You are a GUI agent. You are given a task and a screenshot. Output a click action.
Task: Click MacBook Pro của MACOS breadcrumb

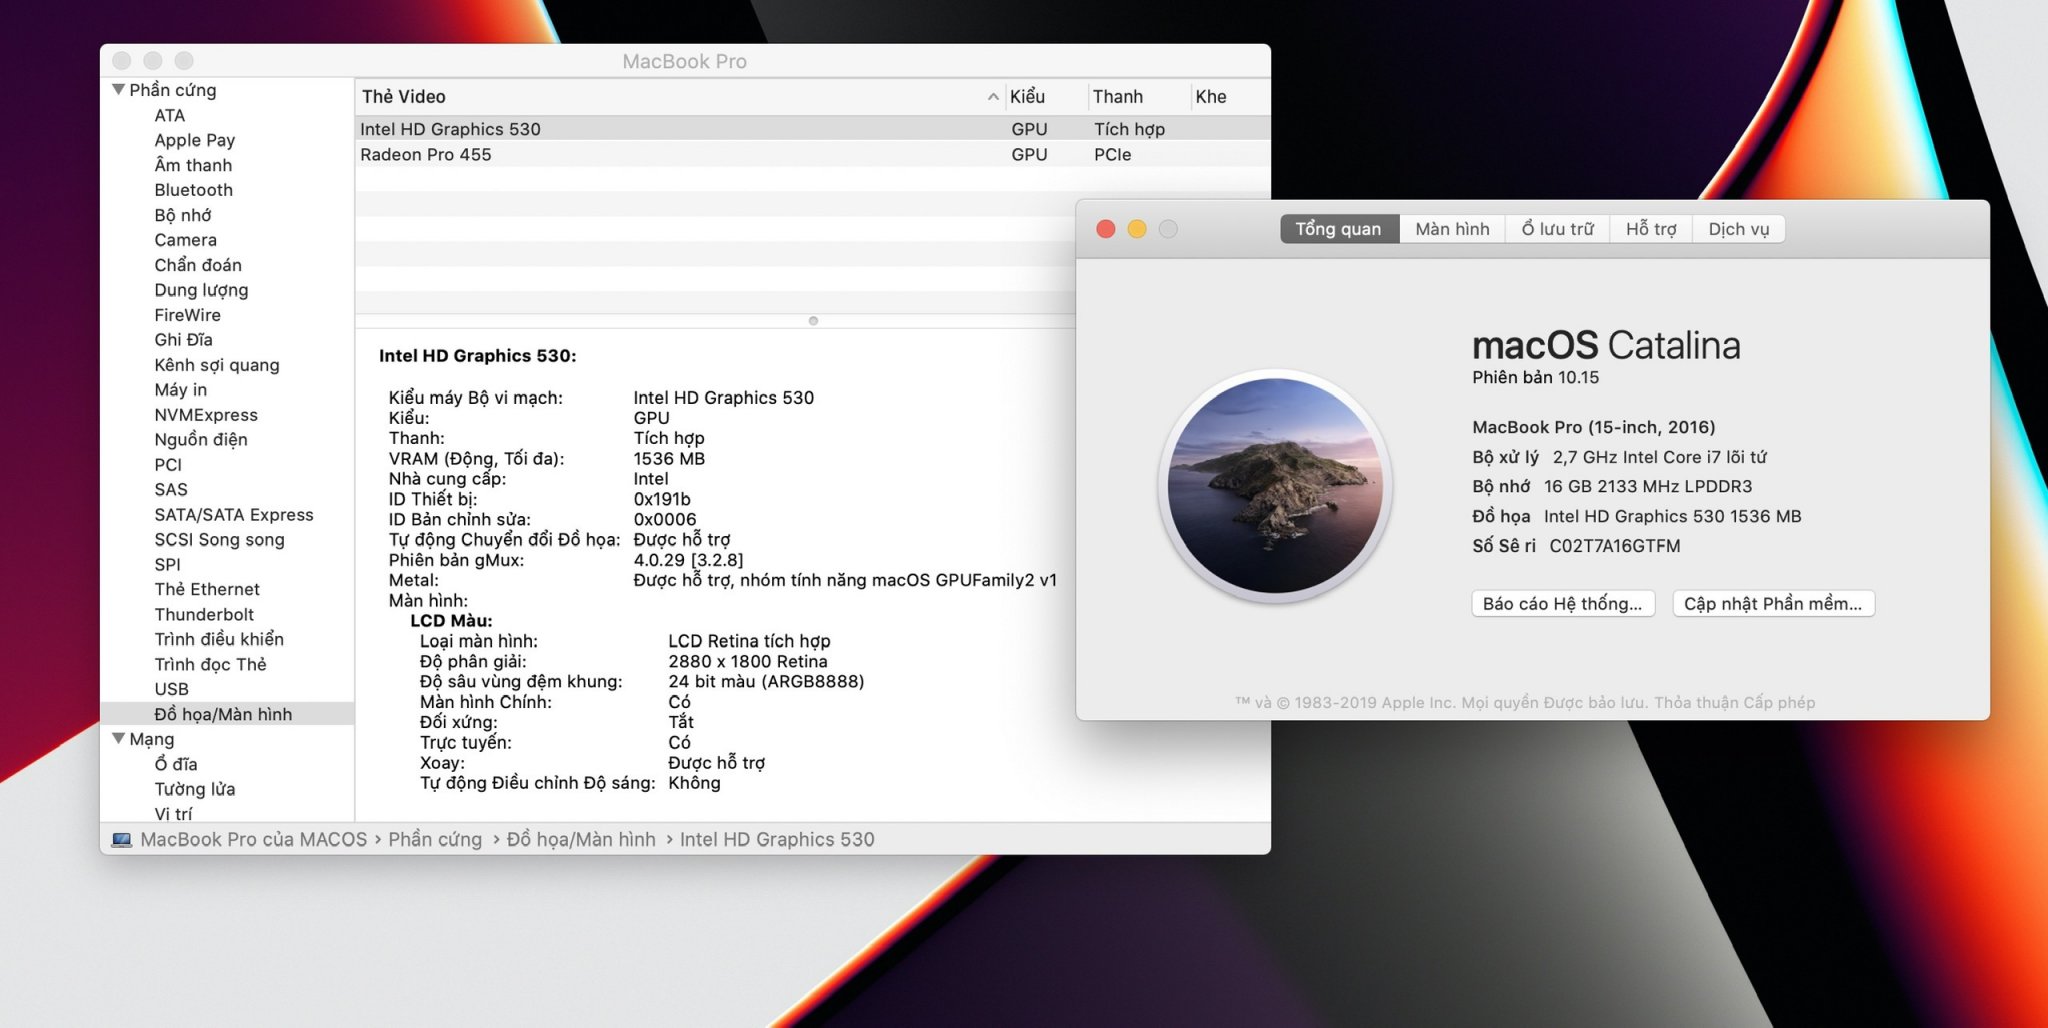[254, 839]
